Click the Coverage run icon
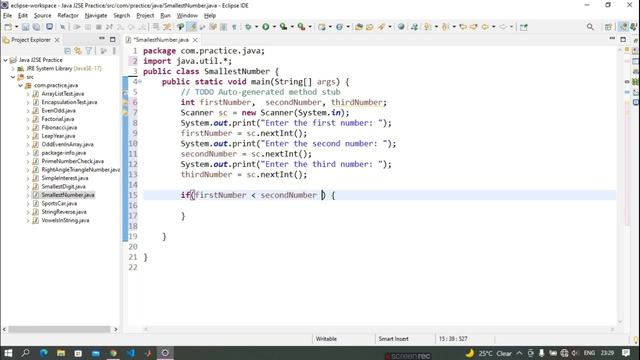Image resolution: width=640 pixels, height=360 pixels. 283,27
